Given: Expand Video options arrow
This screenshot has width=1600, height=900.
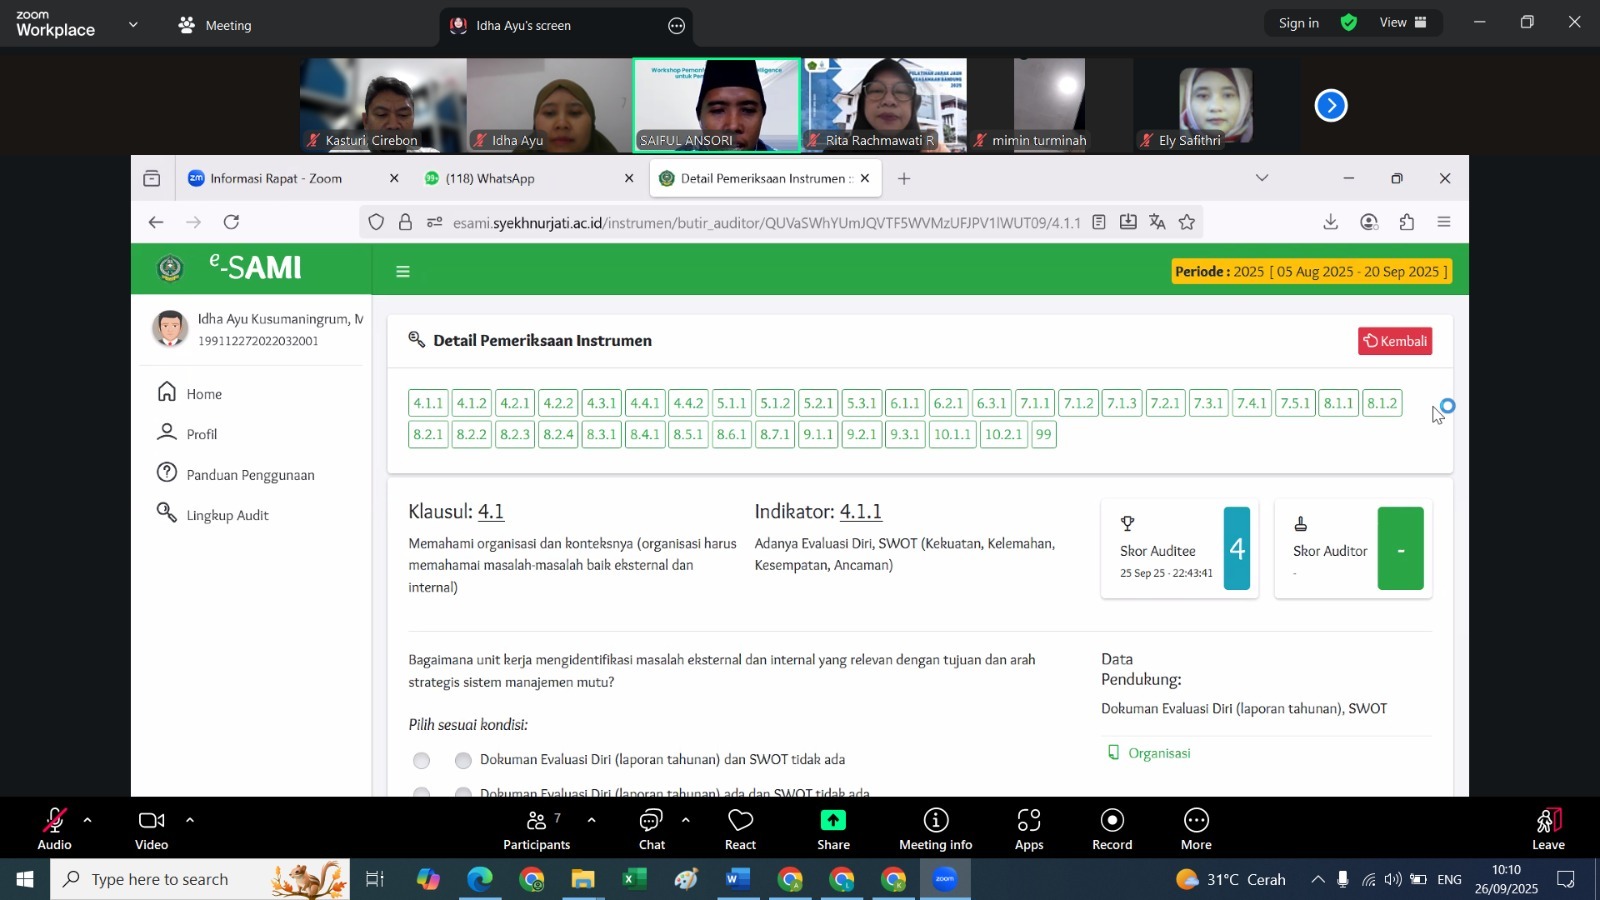Looking at the screenshot, I should 190,820.
